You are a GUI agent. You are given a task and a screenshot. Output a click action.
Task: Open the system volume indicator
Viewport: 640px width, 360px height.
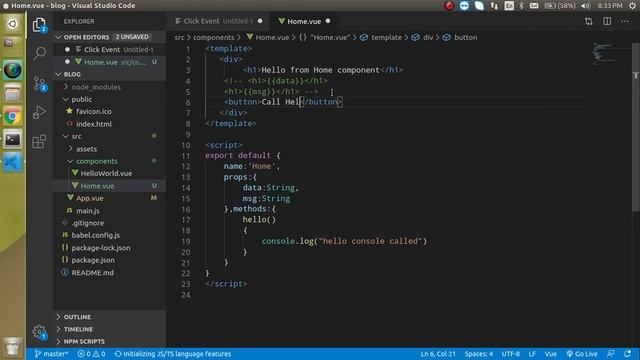(585, 6)
